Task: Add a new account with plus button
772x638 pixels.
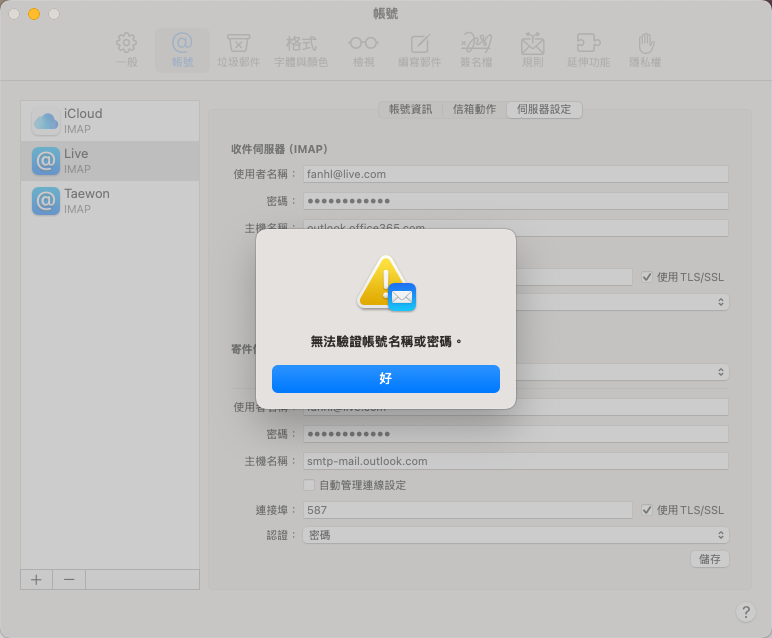Action: (36, 579)
